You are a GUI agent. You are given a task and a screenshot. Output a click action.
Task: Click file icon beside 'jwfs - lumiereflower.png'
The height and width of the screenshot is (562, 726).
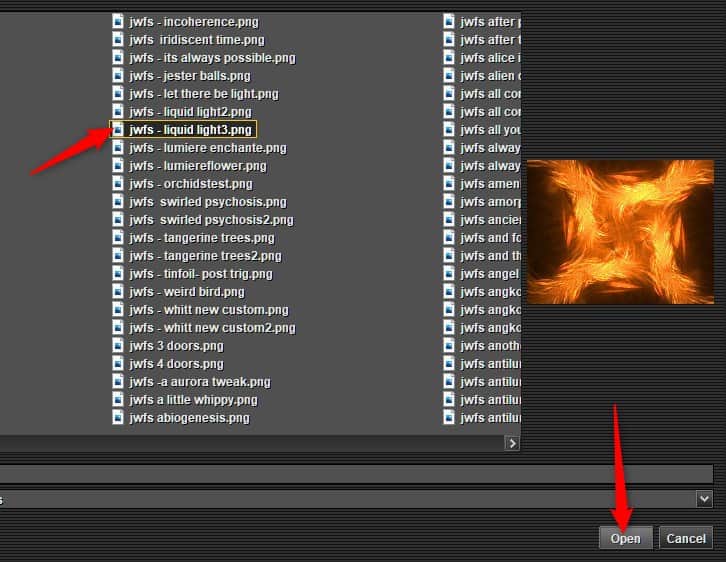(118, 166)
